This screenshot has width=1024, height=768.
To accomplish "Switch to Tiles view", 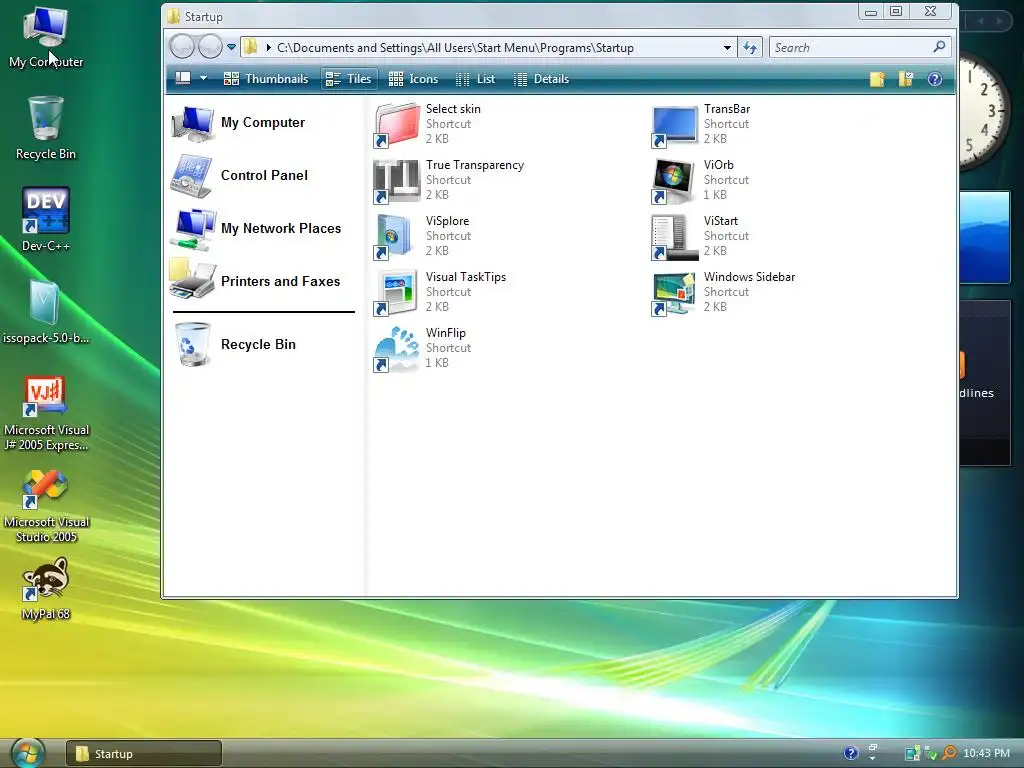I will tap(349, 79).
